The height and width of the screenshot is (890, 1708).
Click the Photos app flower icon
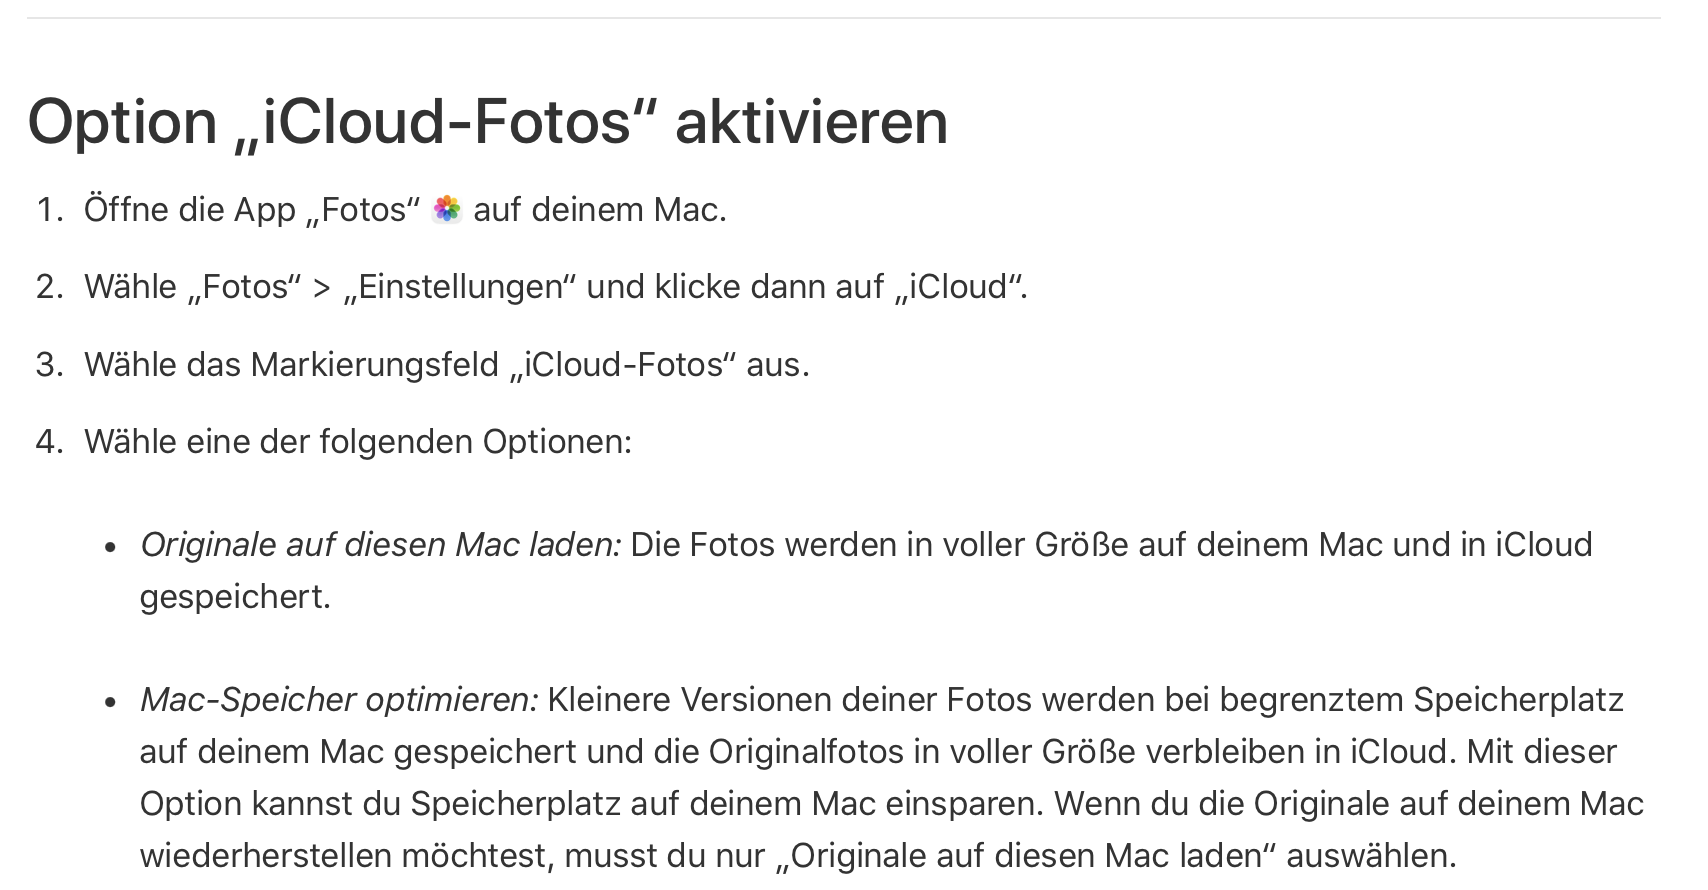click(x=447, y=209)
